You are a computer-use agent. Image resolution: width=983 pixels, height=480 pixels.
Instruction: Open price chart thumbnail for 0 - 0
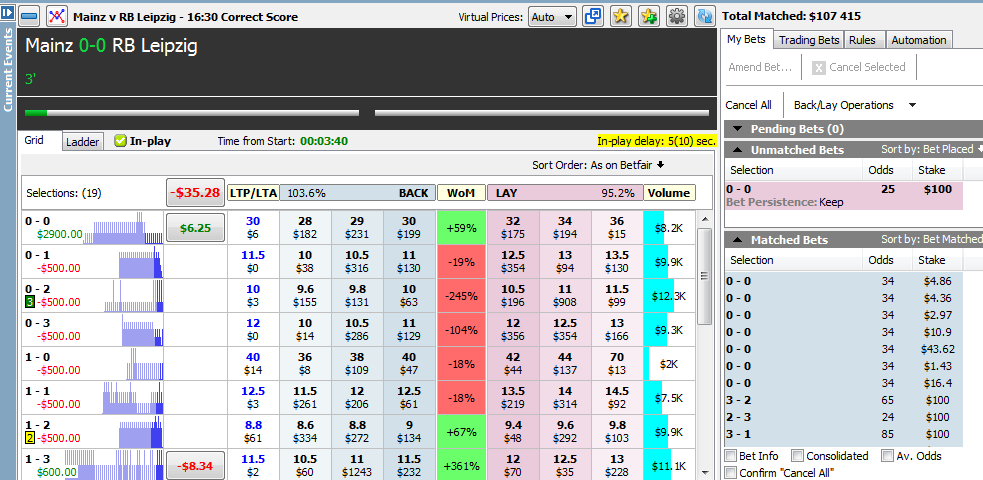[x=123, y=228]
